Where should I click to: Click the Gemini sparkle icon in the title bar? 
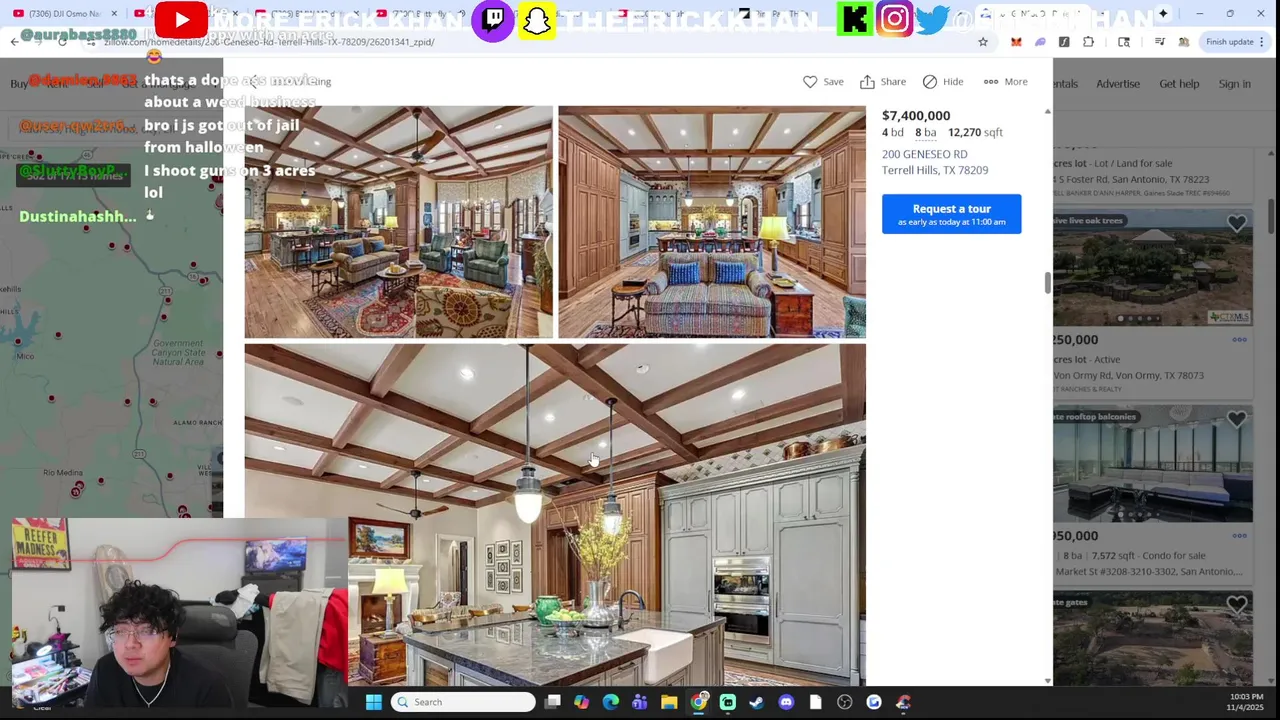point(1163,14)
